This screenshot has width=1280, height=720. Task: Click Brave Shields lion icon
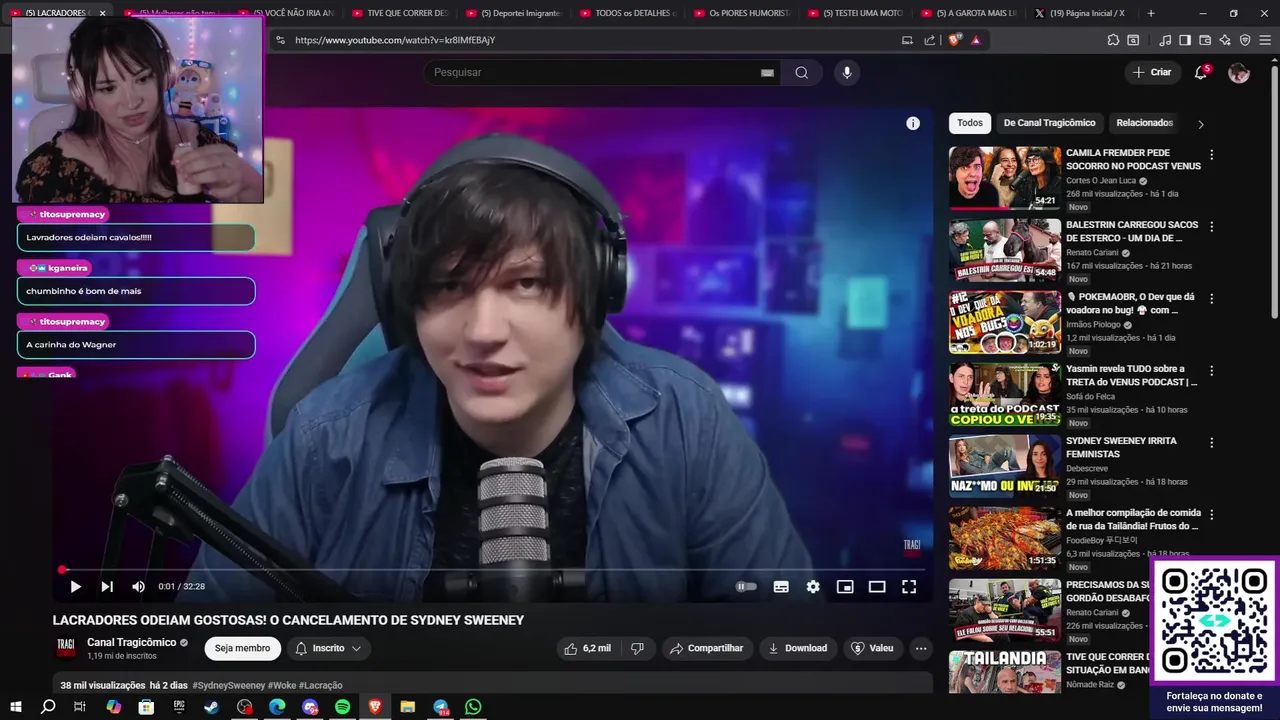click(x=955, y=40)
